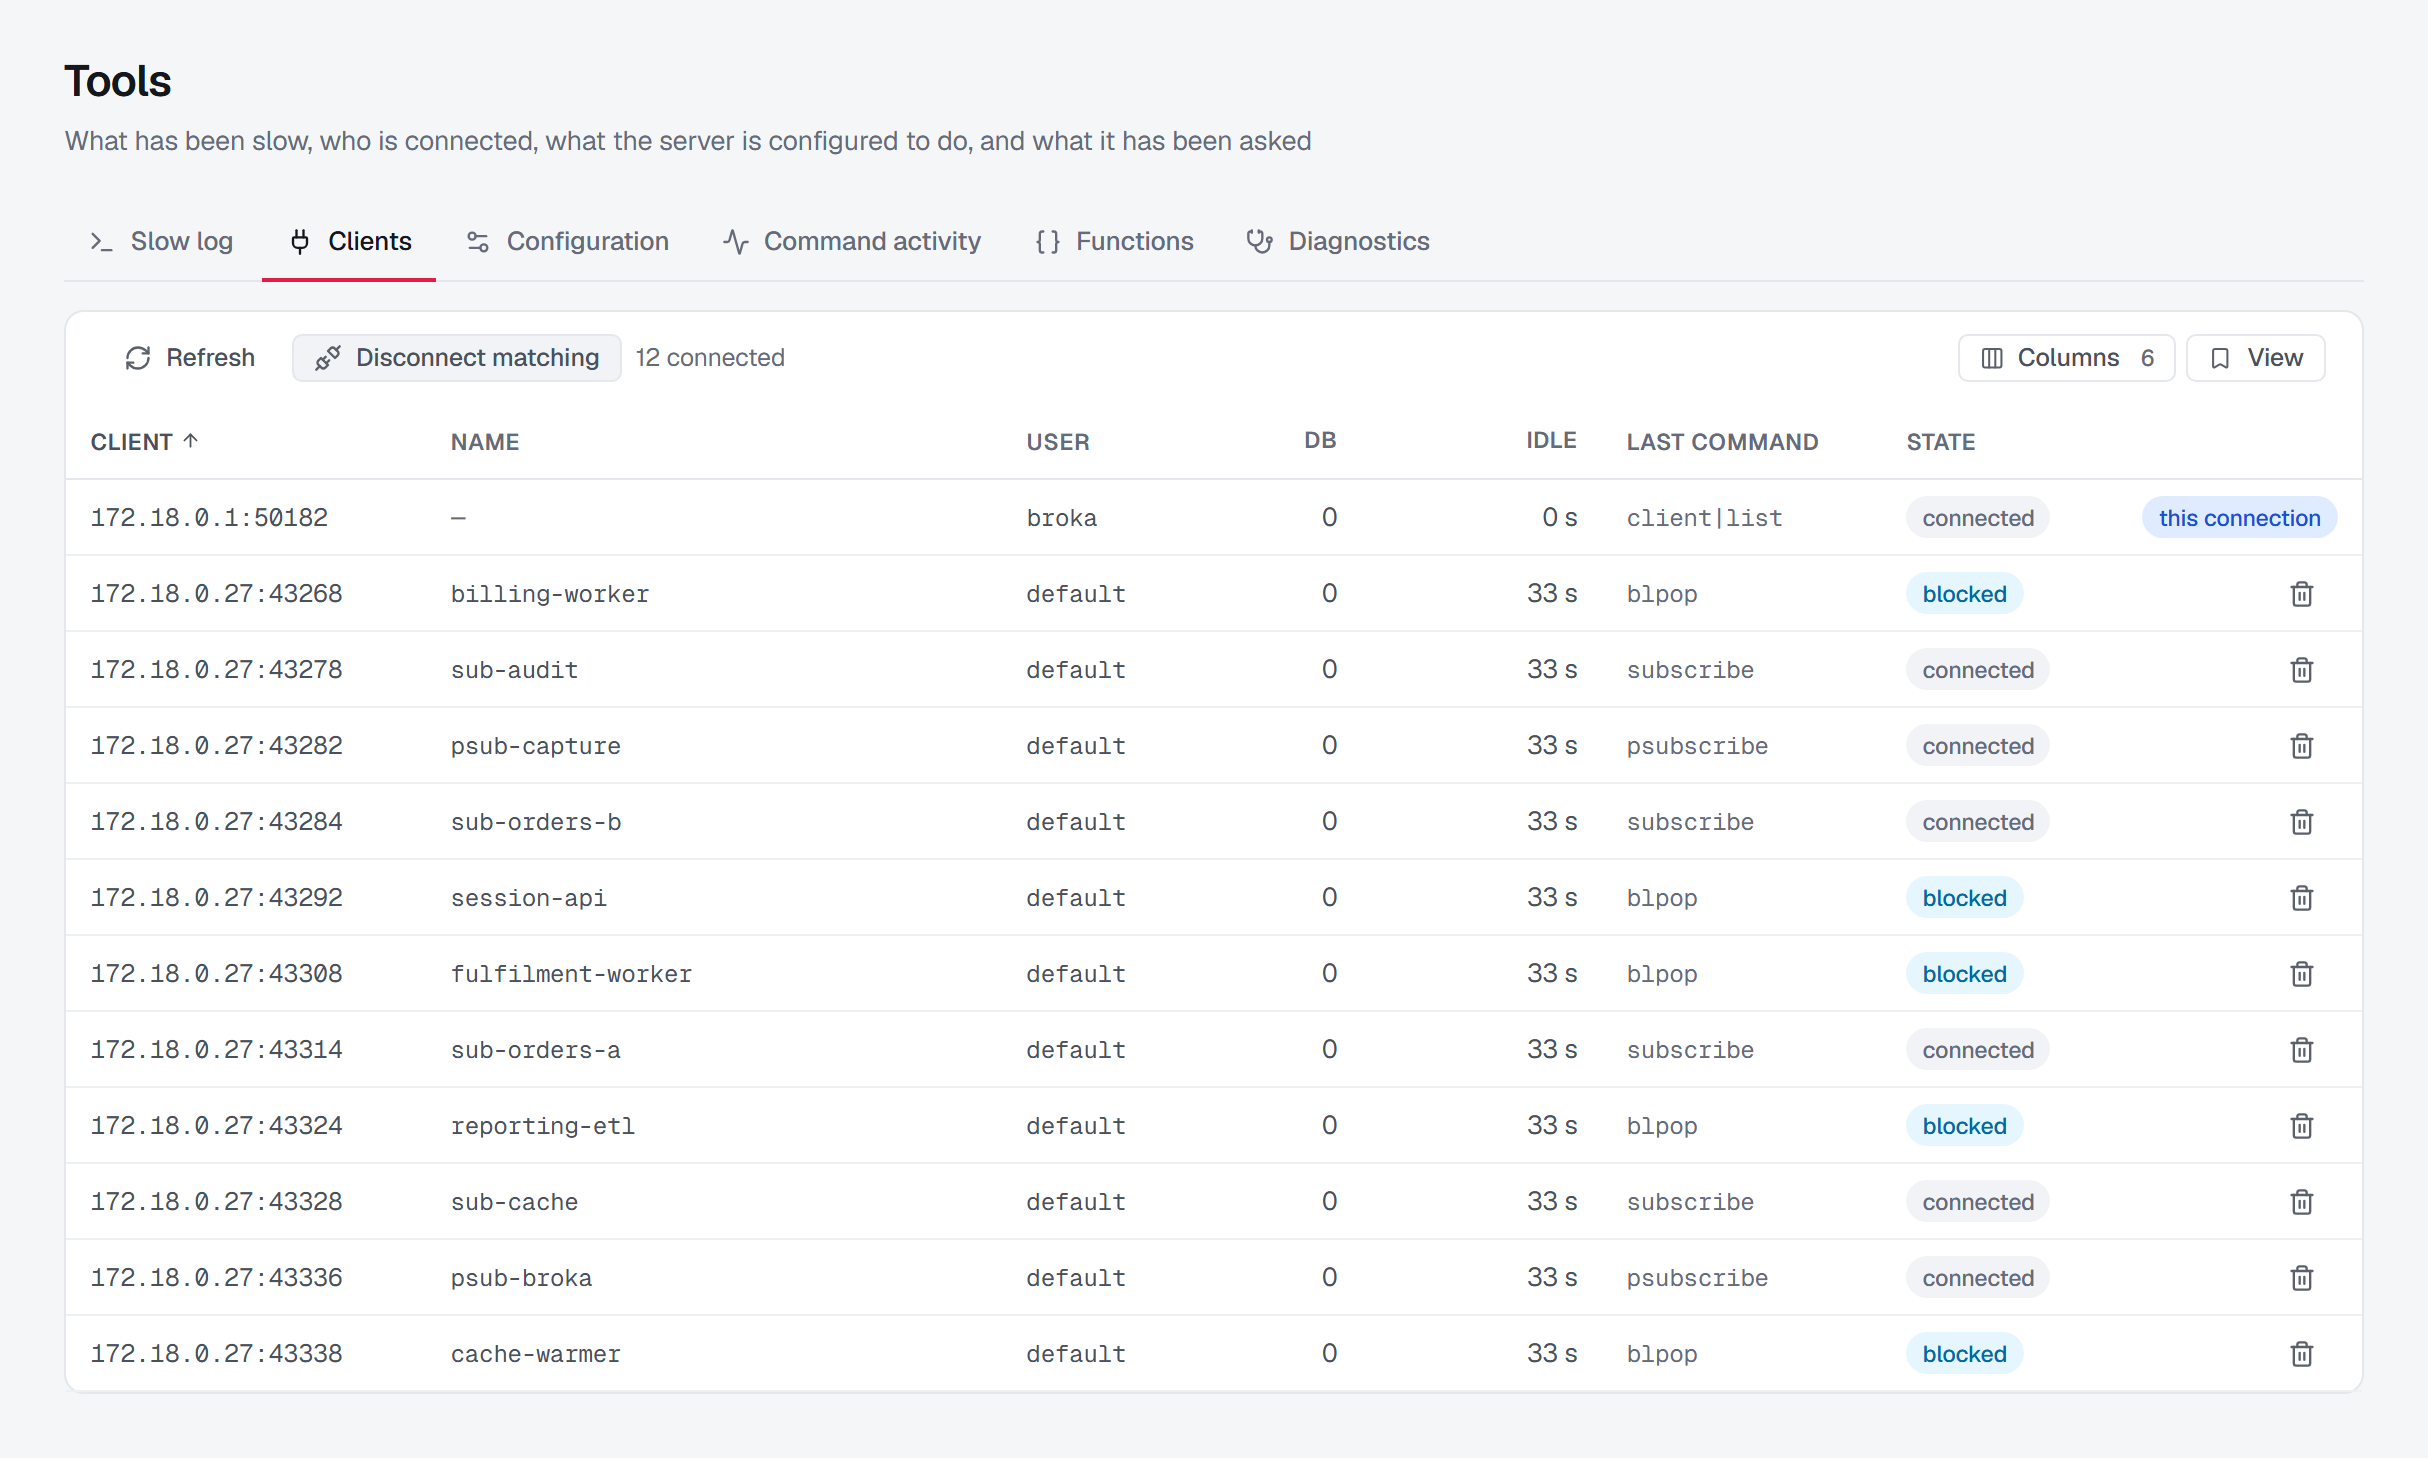The height and width of the screenshot is (1458, 2428).
Task: Open the Command activity tab
Action: 852,241
